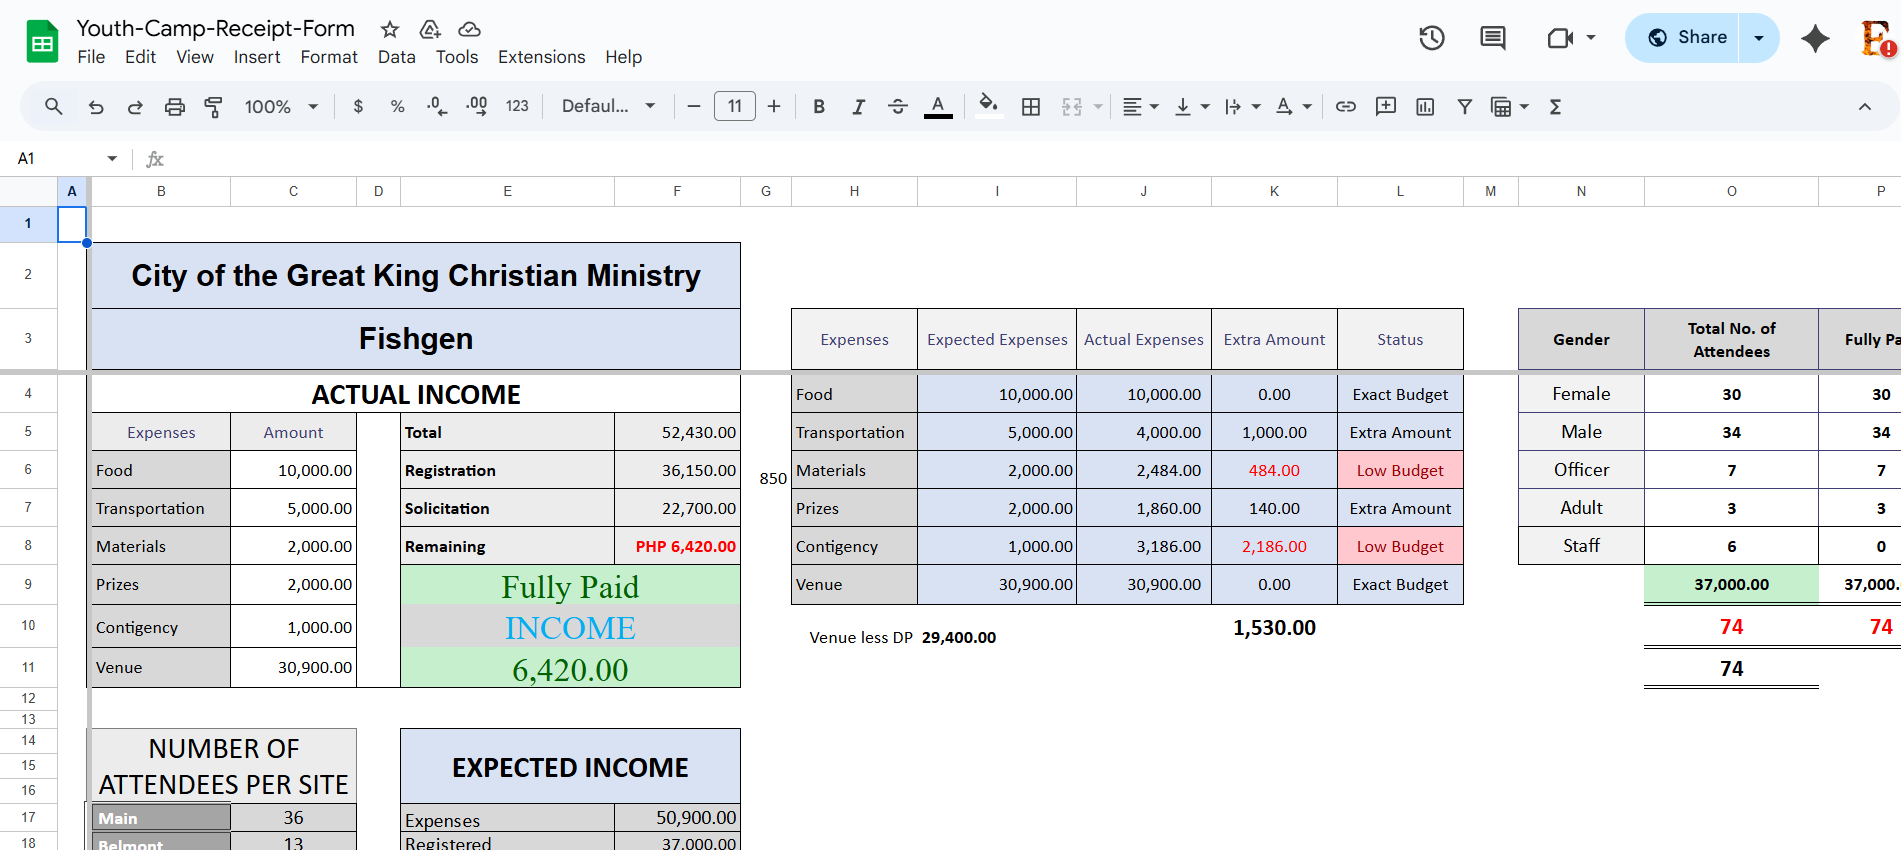Undo the last action
1901x850 pixels.
[96, 107]
